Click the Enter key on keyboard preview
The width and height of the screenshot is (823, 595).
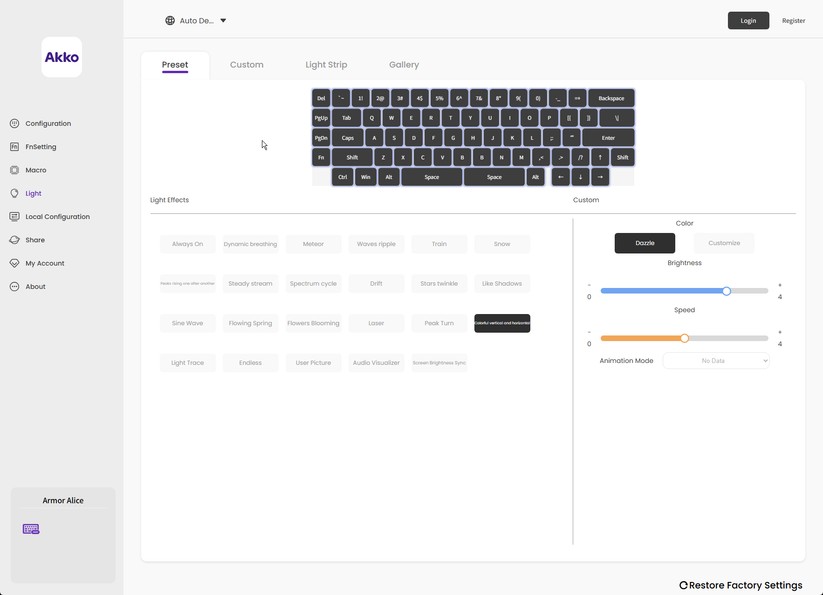pos(608,137)
